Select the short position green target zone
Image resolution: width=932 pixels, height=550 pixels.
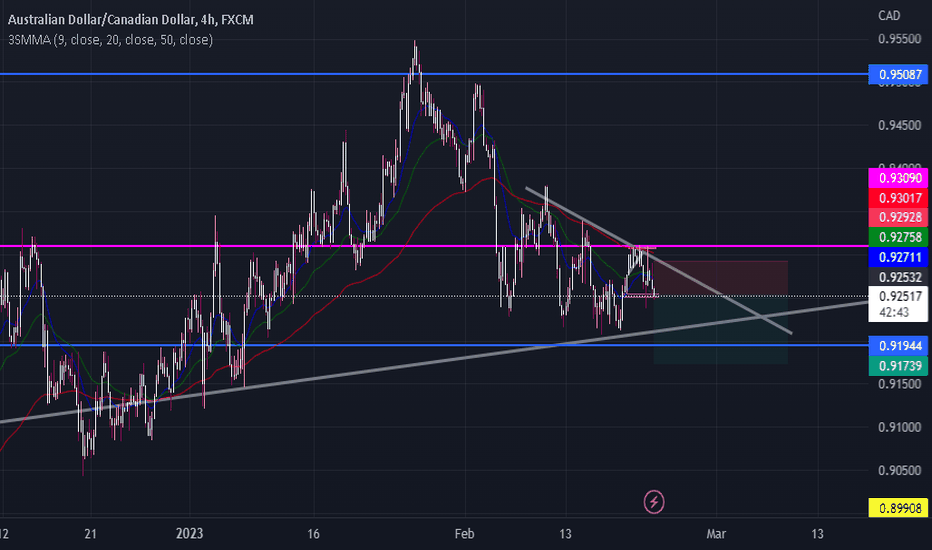click(721, 330)
